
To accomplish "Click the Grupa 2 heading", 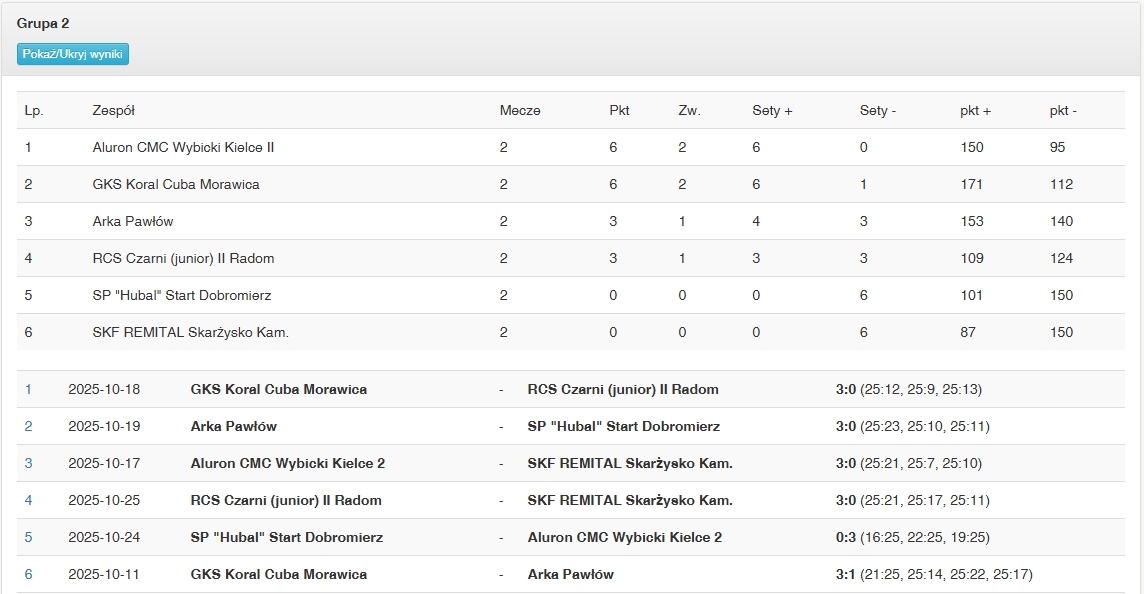I will pos(43,23).
